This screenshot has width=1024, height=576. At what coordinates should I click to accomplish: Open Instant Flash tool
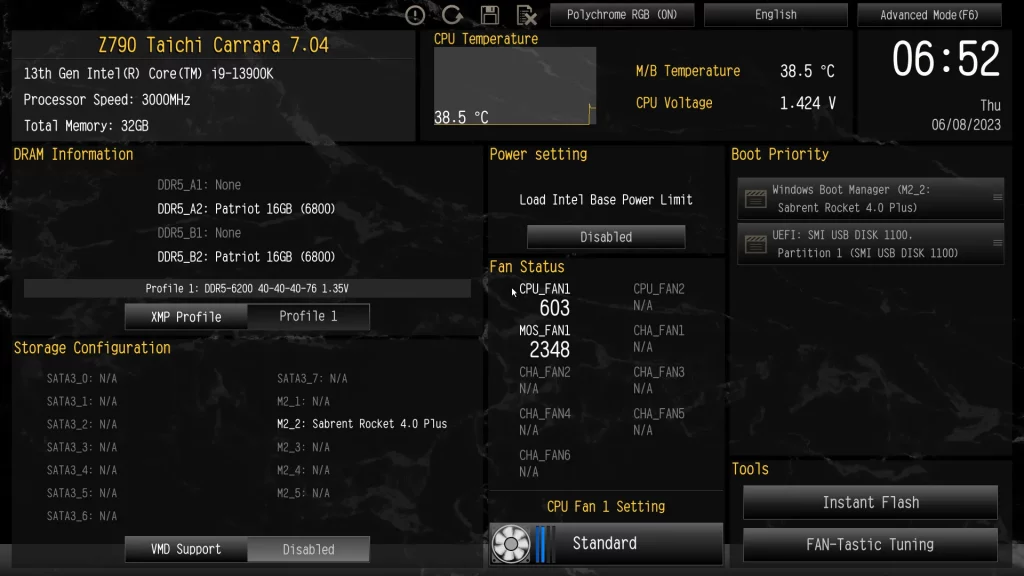pos(871,502)
